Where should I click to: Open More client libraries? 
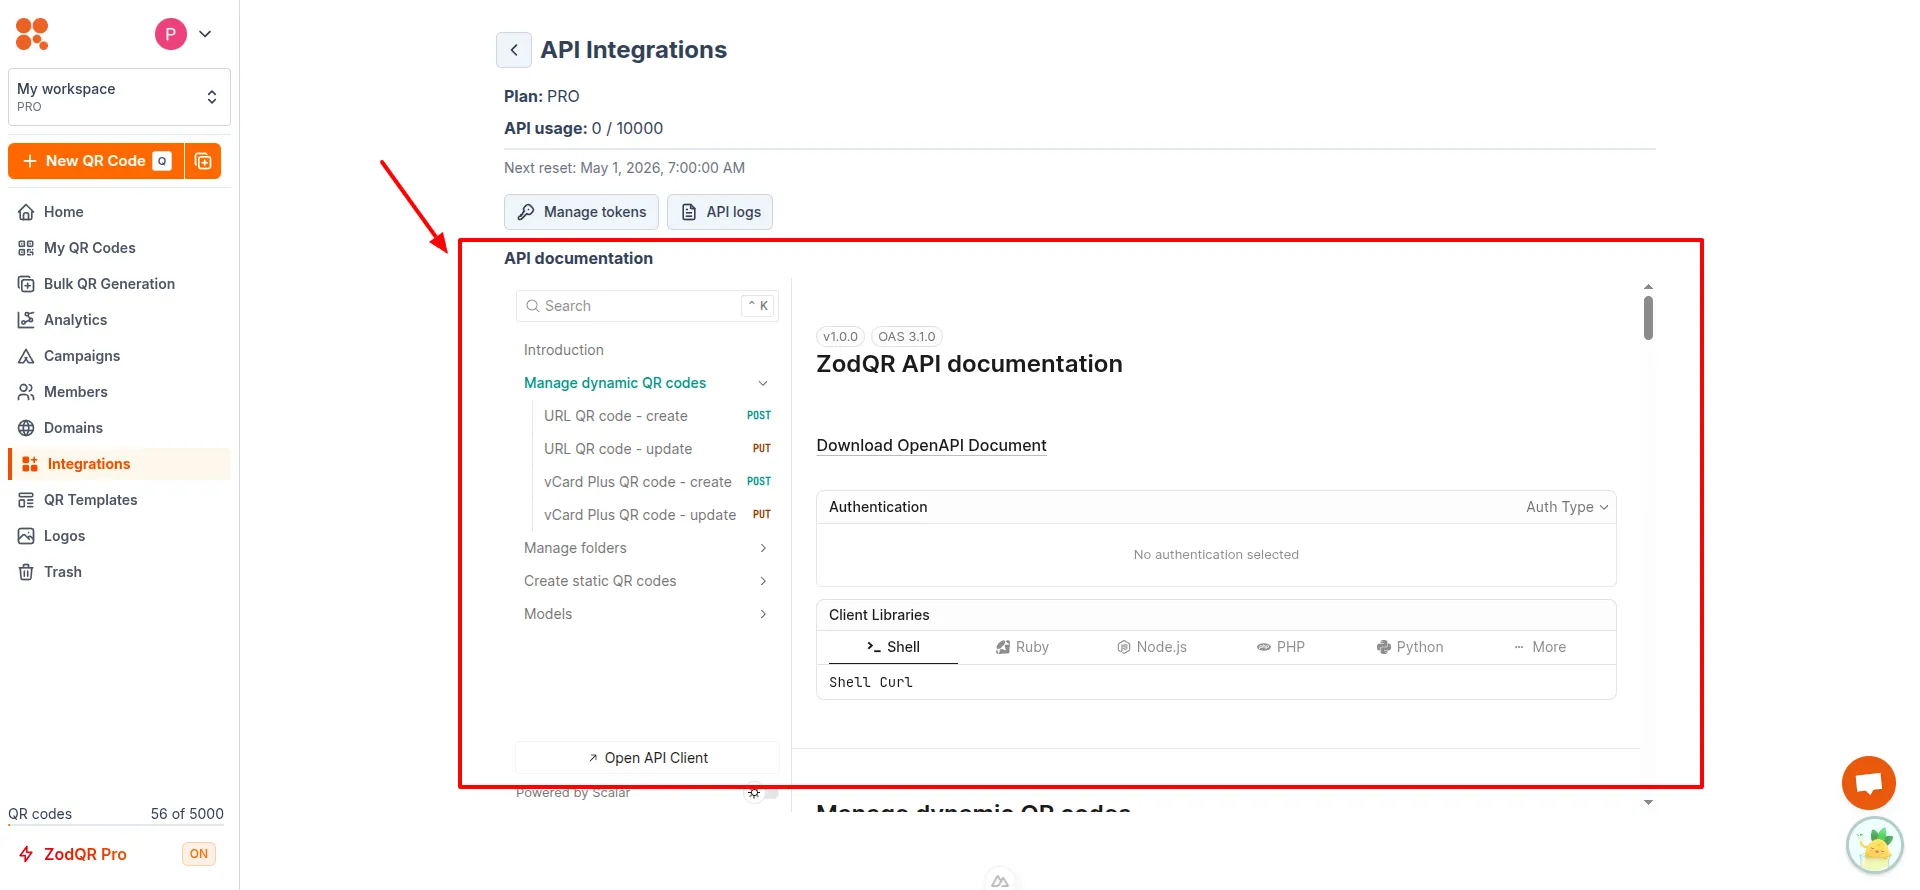(1540, 647)
